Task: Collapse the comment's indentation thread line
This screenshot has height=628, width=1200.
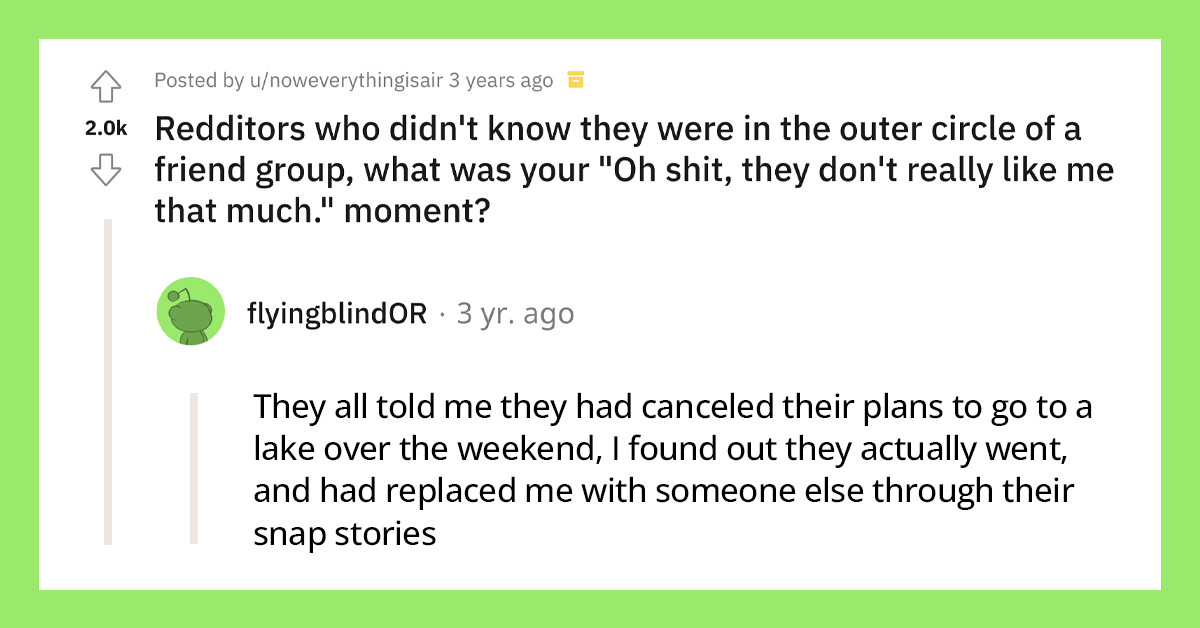Action: [x=193, y=470]
